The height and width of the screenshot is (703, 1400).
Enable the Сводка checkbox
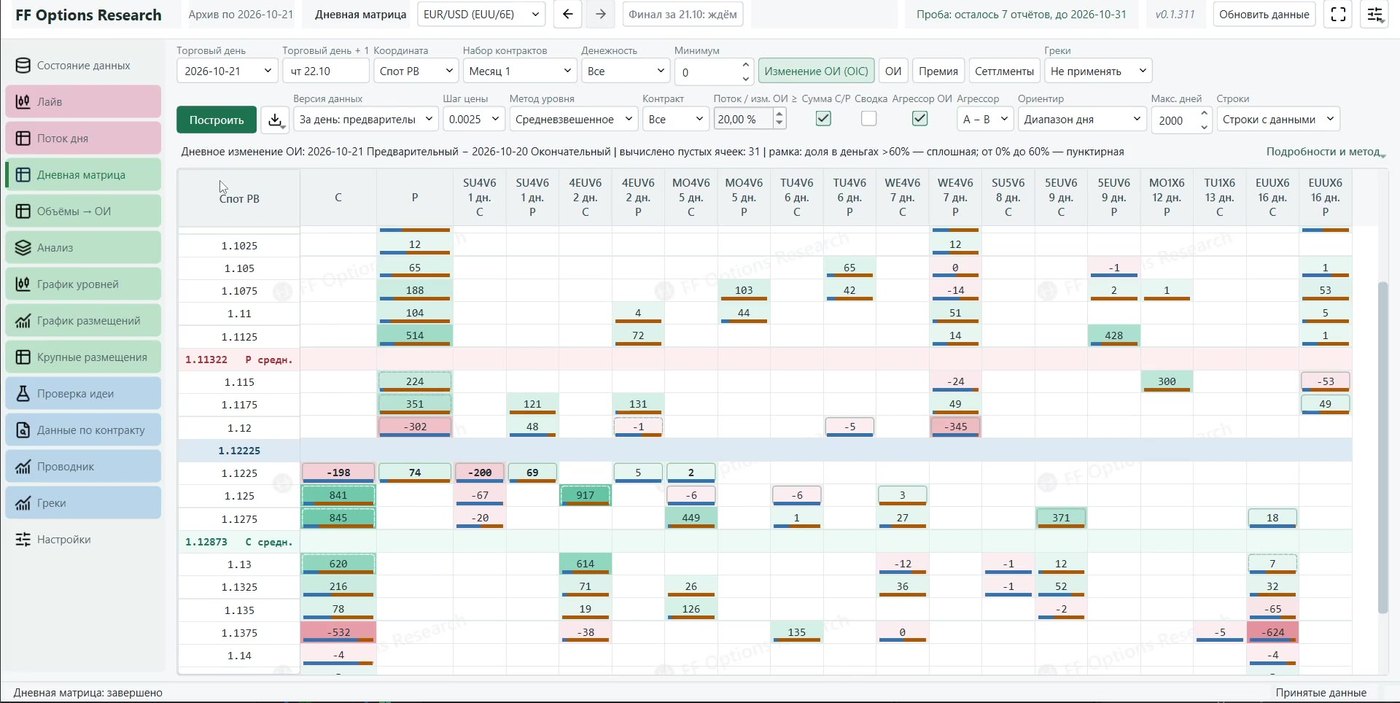click(869, 119)
